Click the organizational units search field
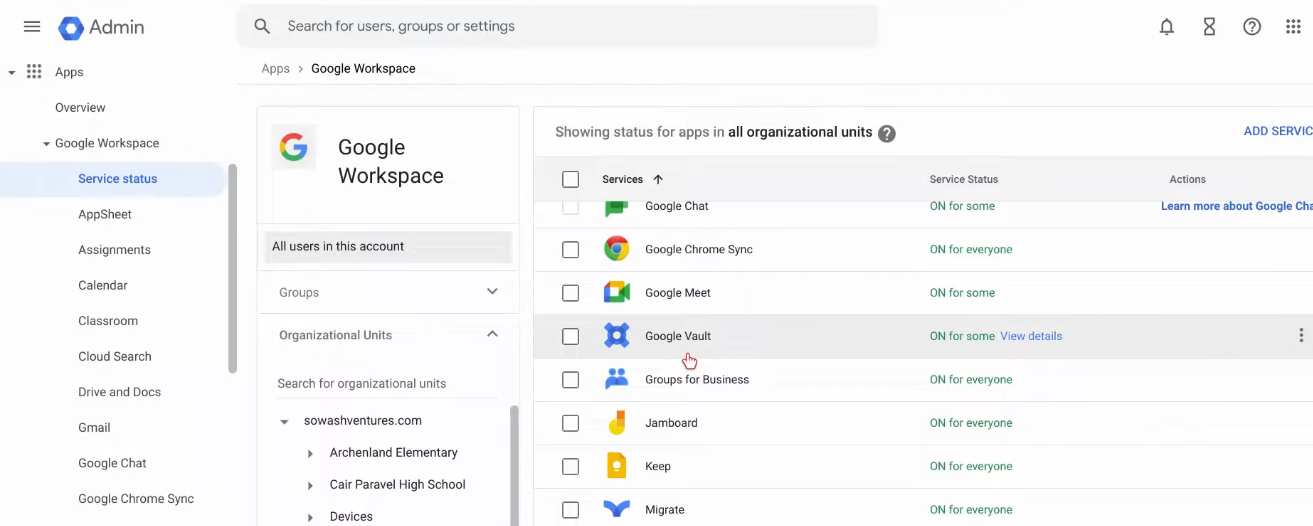Viewport: 1313px width, 526px height. click(x=385, y=383)
